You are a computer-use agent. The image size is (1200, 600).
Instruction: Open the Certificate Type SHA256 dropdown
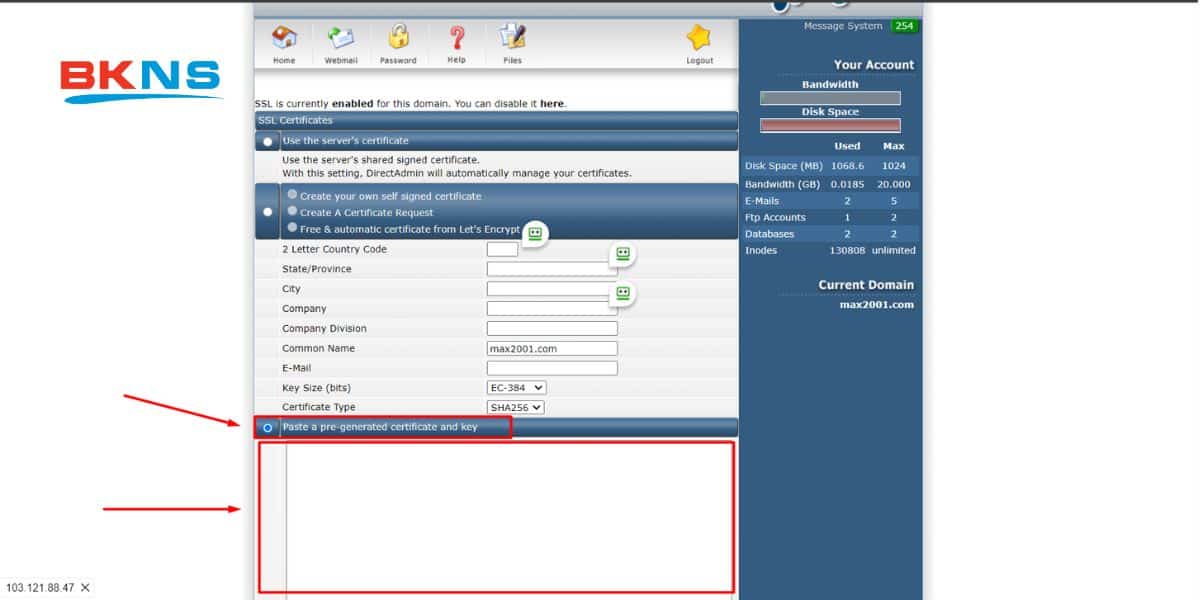pyautogui.click(x=514, y=407)
